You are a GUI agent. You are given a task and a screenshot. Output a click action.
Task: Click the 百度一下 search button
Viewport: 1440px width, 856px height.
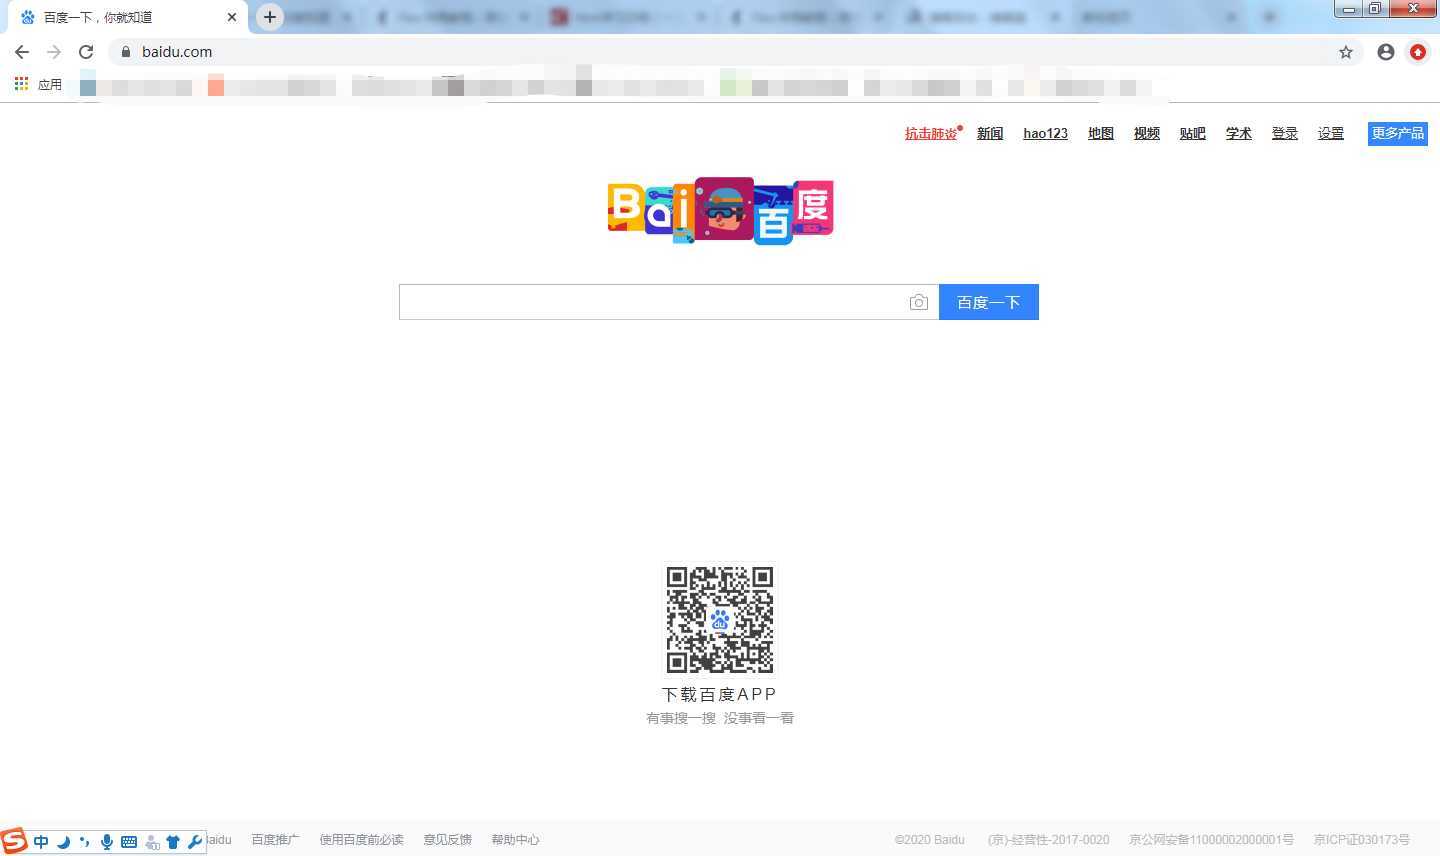coord(989,302)
